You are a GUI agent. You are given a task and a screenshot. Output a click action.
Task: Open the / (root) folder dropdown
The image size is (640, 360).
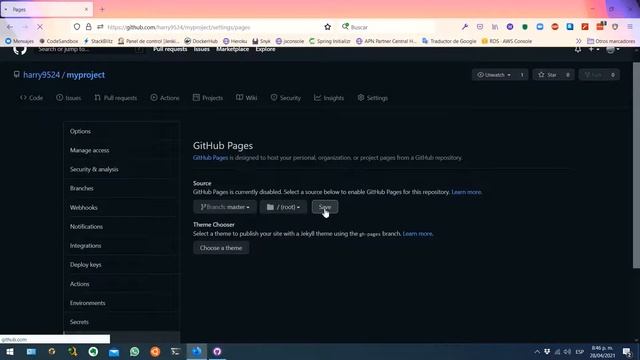(x=283, y=207)
